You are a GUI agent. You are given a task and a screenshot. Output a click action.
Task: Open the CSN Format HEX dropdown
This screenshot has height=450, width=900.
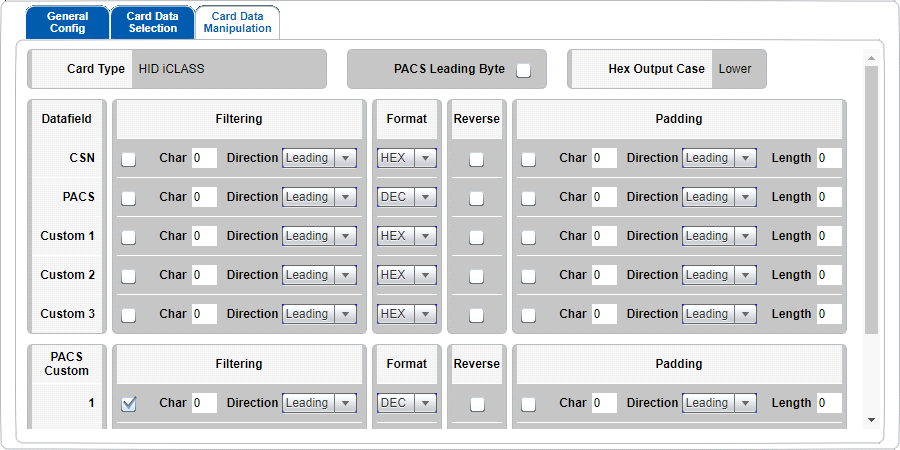point(406,158)
